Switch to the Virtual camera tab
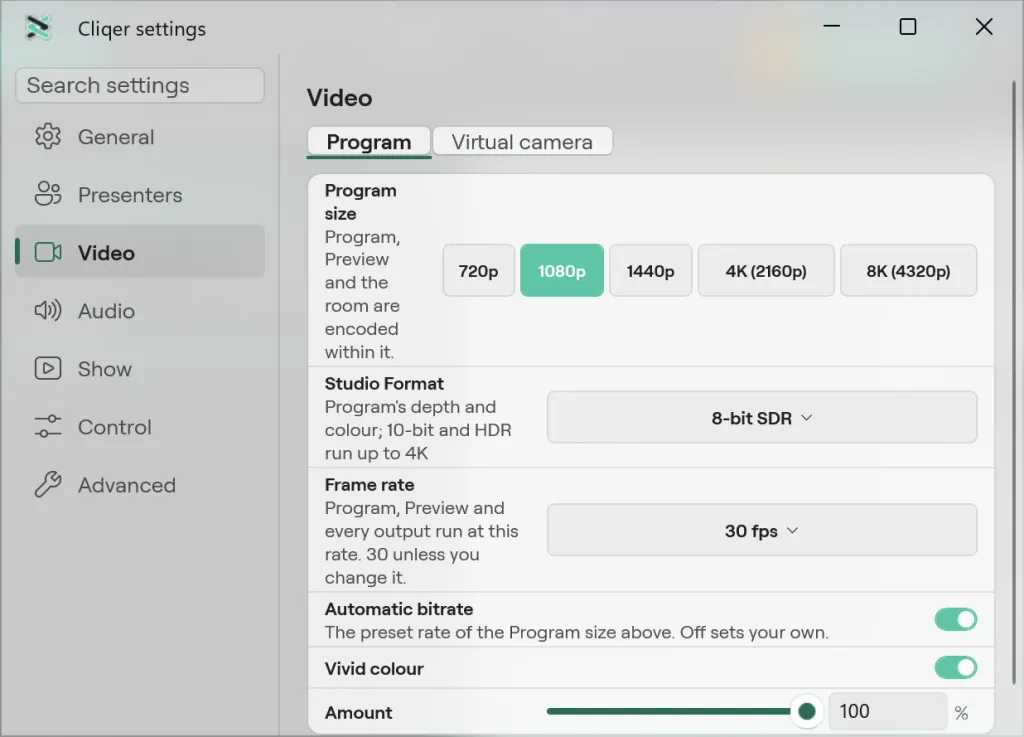The height and width of the screenshot is (737, 1024). point(522,142)
